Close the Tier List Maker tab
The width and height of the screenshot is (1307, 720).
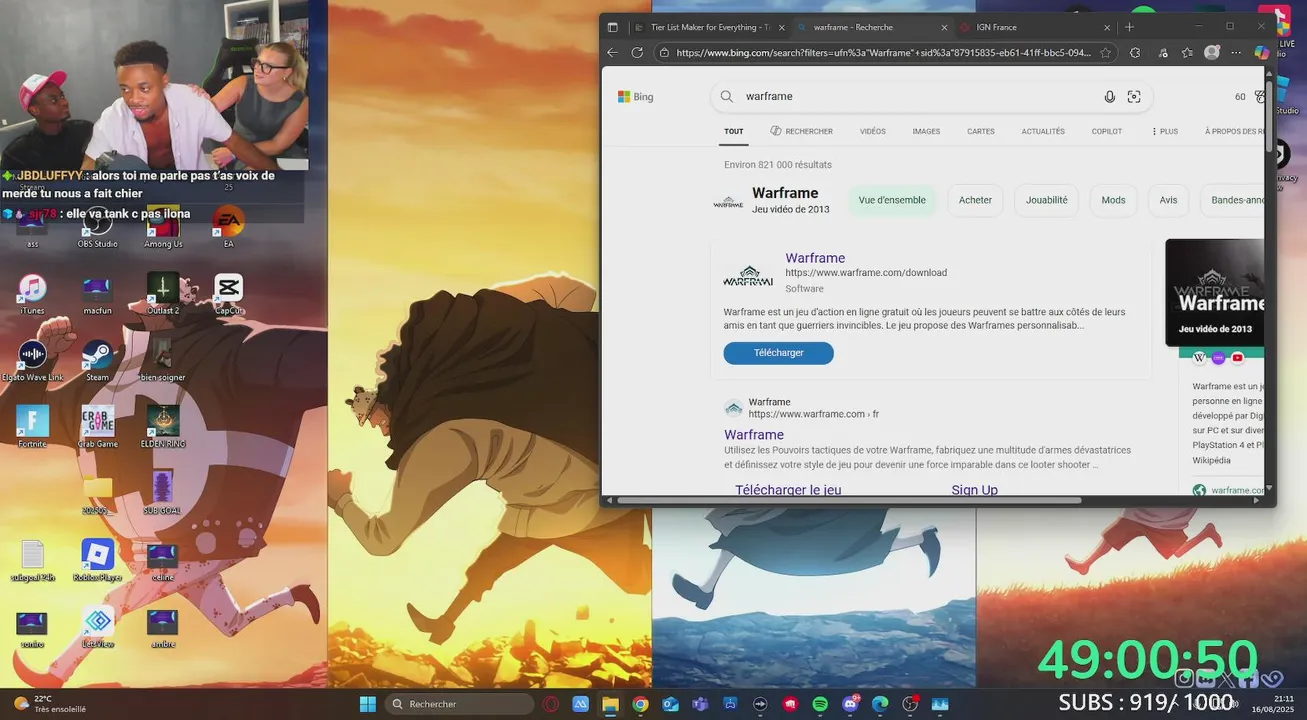pos(782,27)
